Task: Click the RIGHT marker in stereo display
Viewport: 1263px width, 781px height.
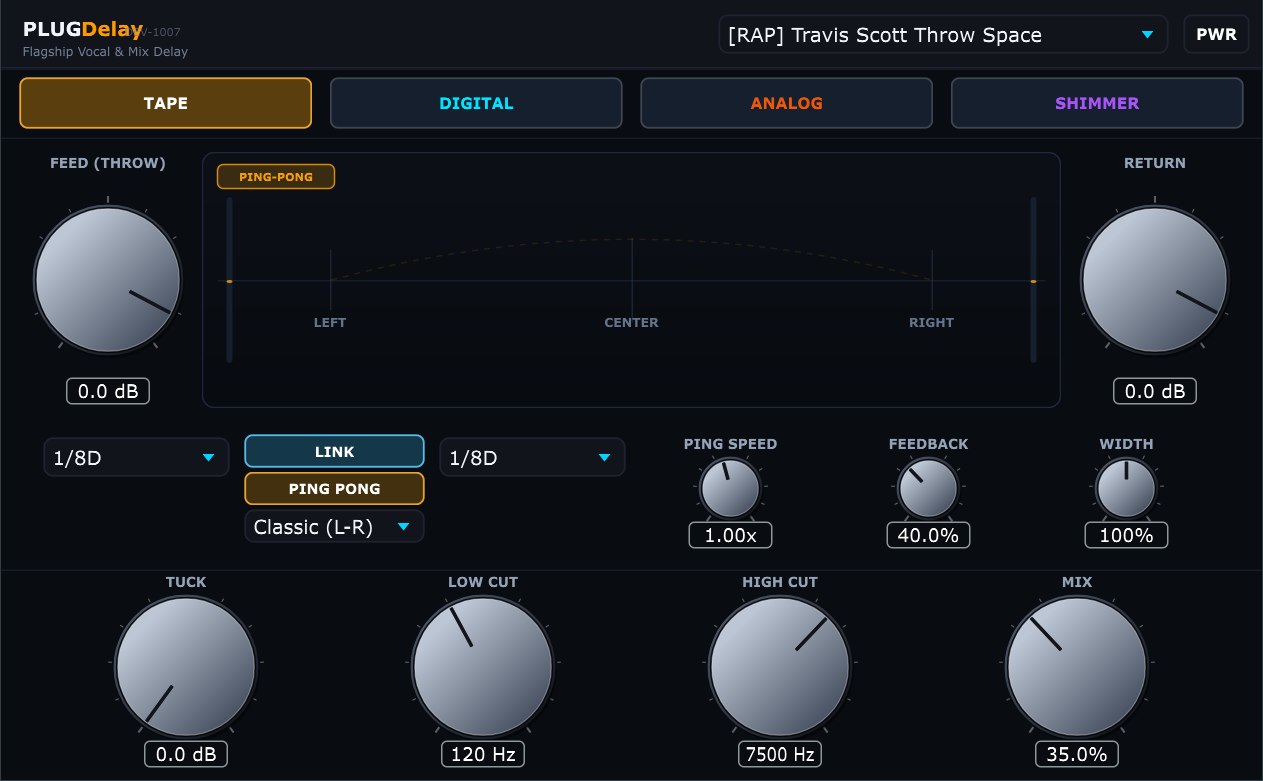Action: (x=932, y=323)
